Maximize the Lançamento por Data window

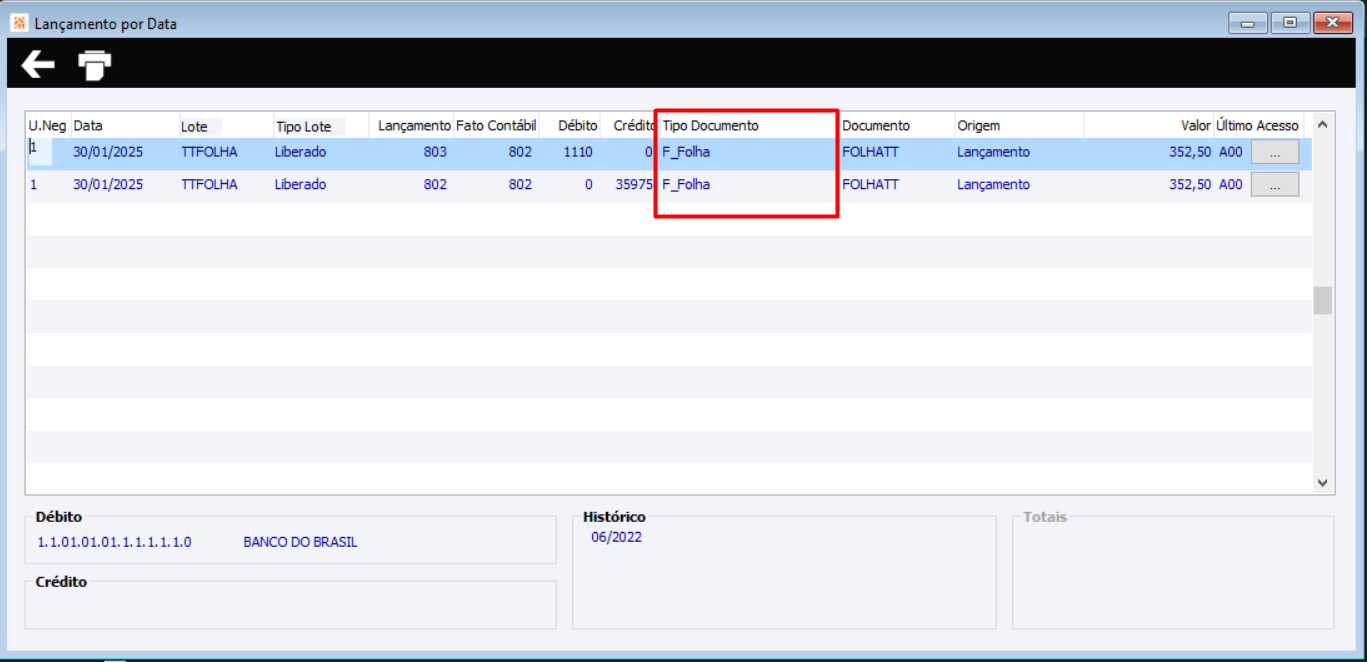1290,22
